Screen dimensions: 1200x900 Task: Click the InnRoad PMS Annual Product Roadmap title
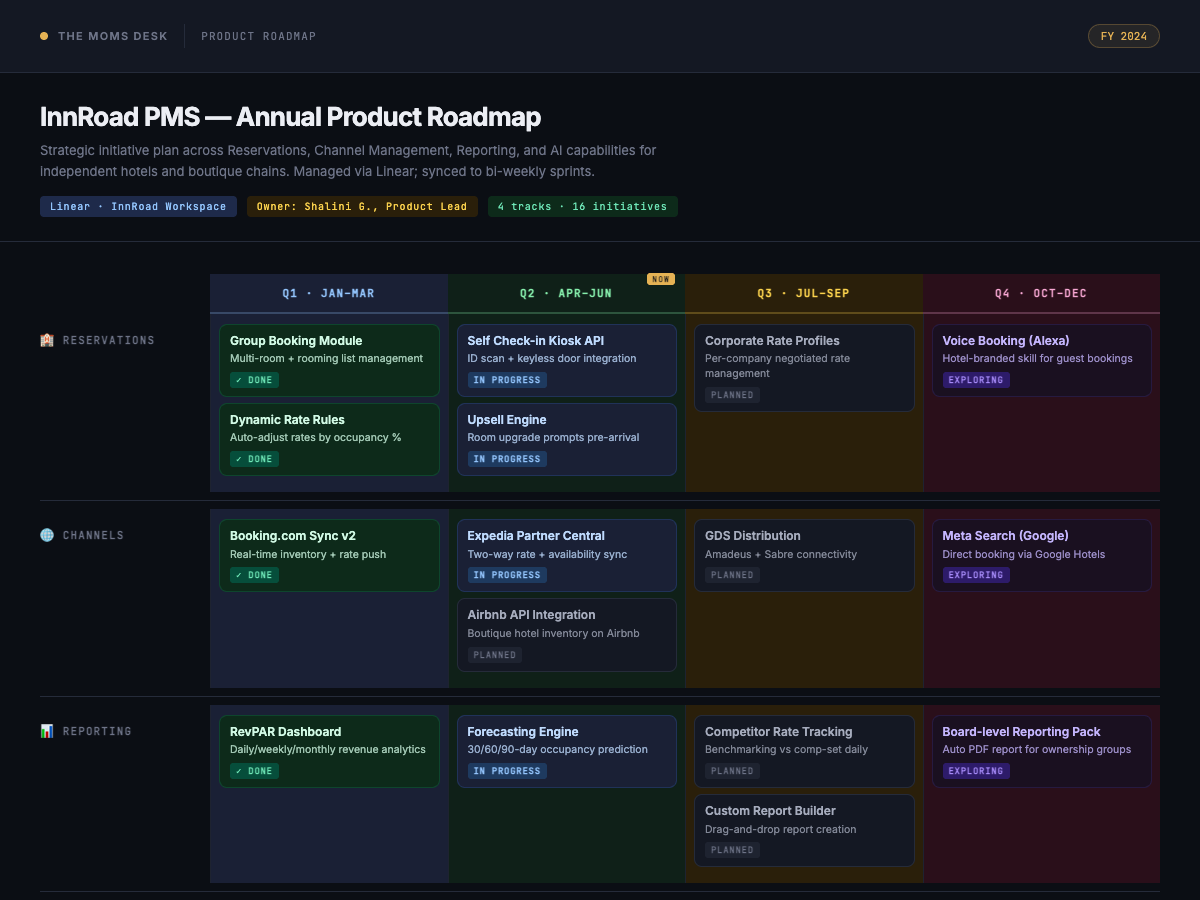click(x=290, y=117)
